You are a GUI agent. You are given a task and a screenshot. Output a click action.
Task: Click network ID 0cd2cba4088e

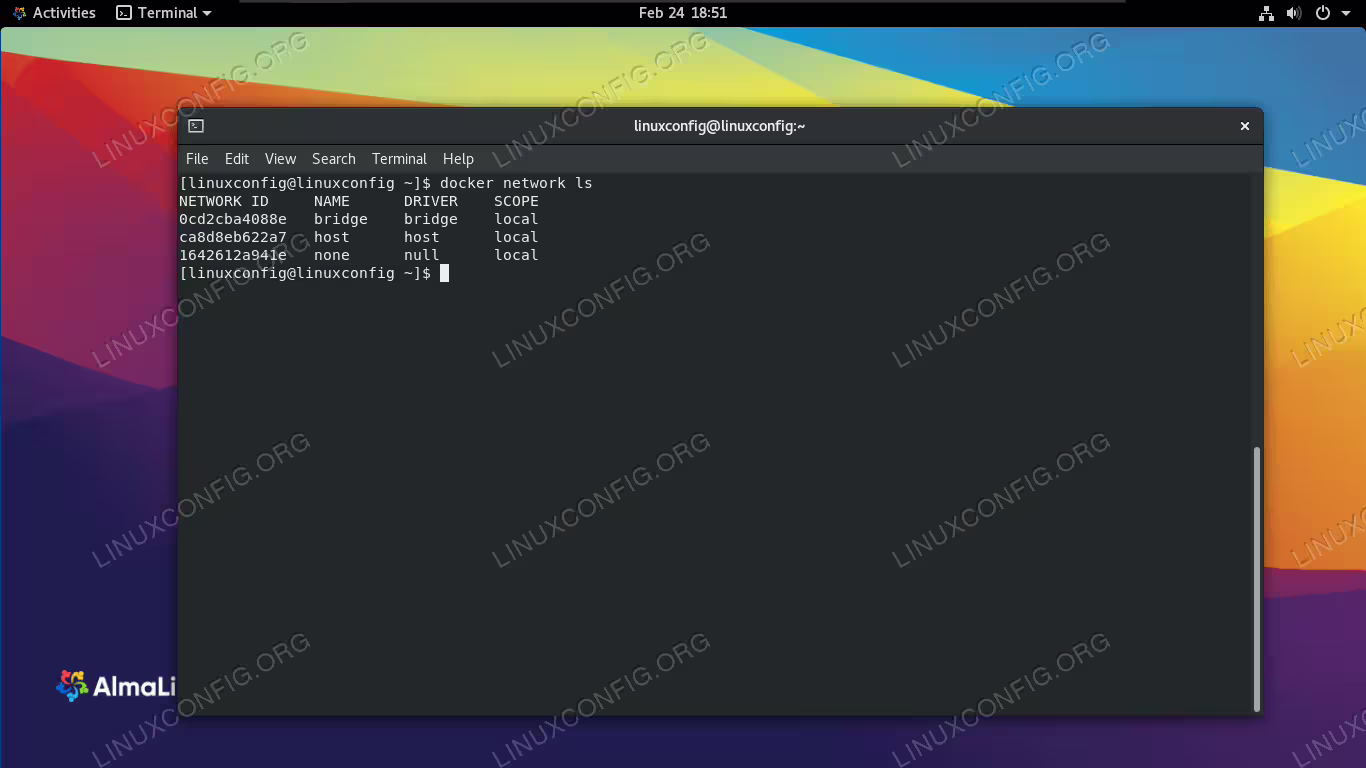click(233, 219)
